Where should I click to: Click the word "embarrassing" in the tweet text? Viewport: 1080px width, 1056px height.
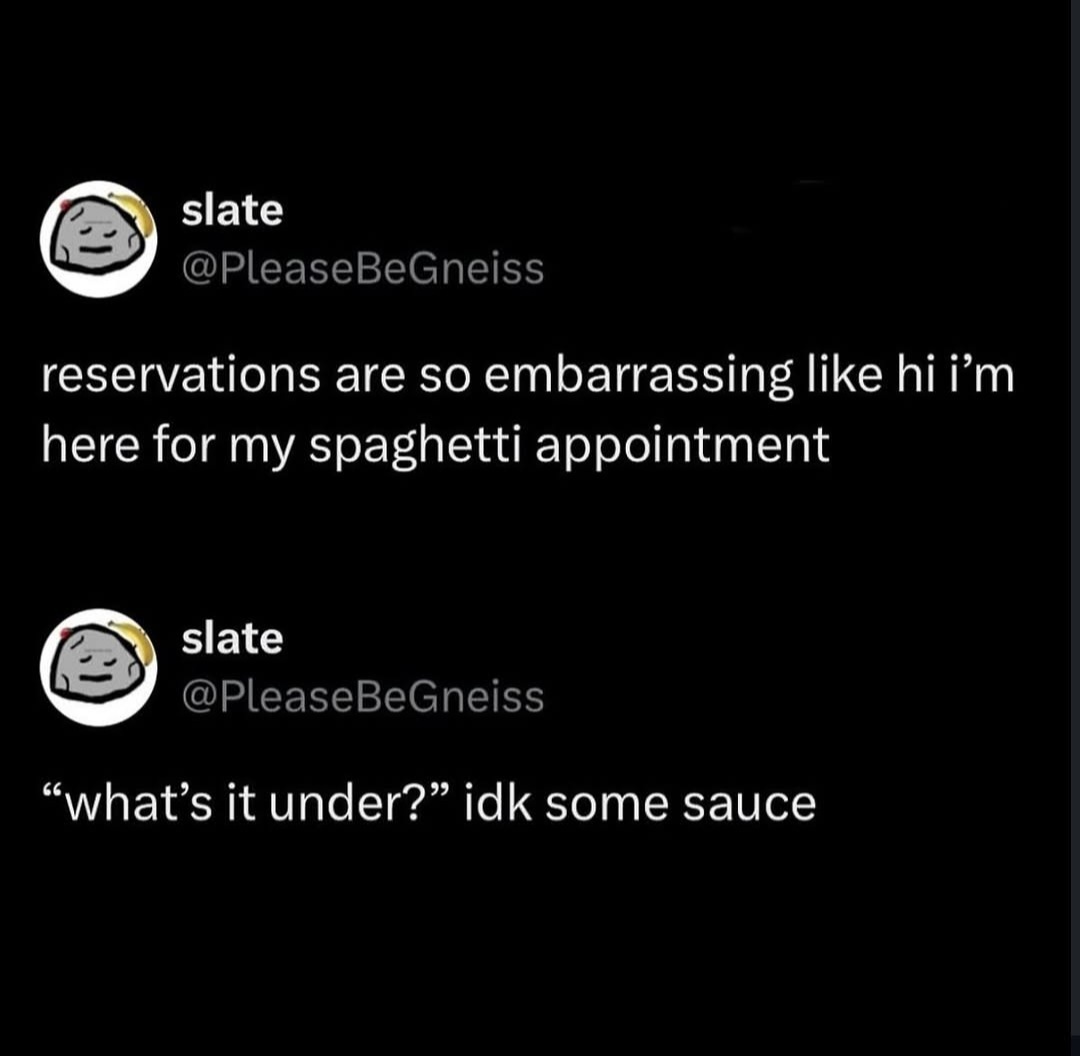(x=638, y=377)
